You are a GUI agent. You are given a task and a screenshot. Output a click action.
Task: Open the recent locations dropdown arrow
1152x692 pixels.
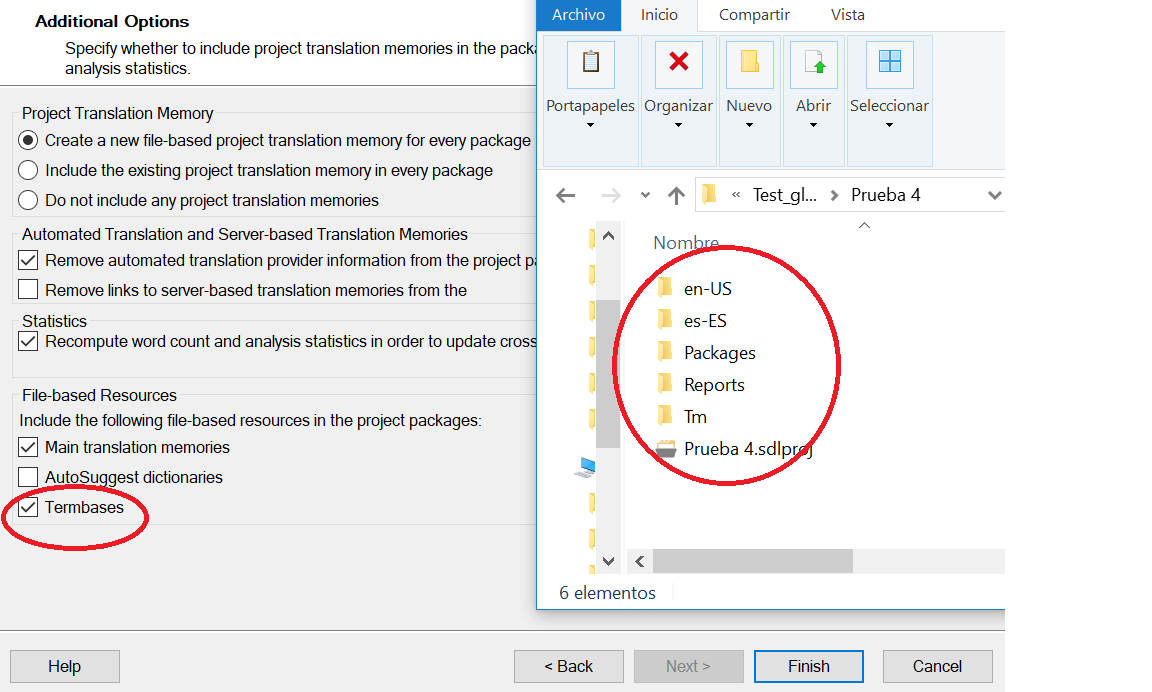[x=645, y=195]
